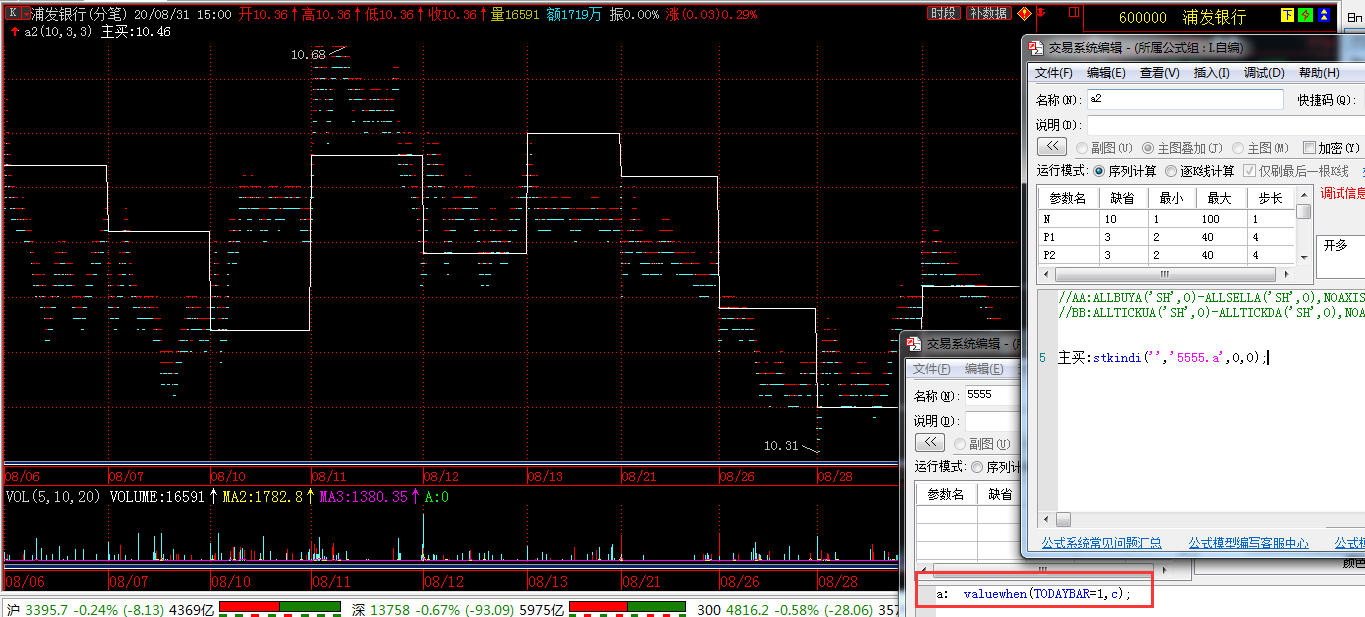Click the green lightning icon next to 浦发银行
The image size is (1365, 617).
pyautogui.click(x=1305, y=14)
